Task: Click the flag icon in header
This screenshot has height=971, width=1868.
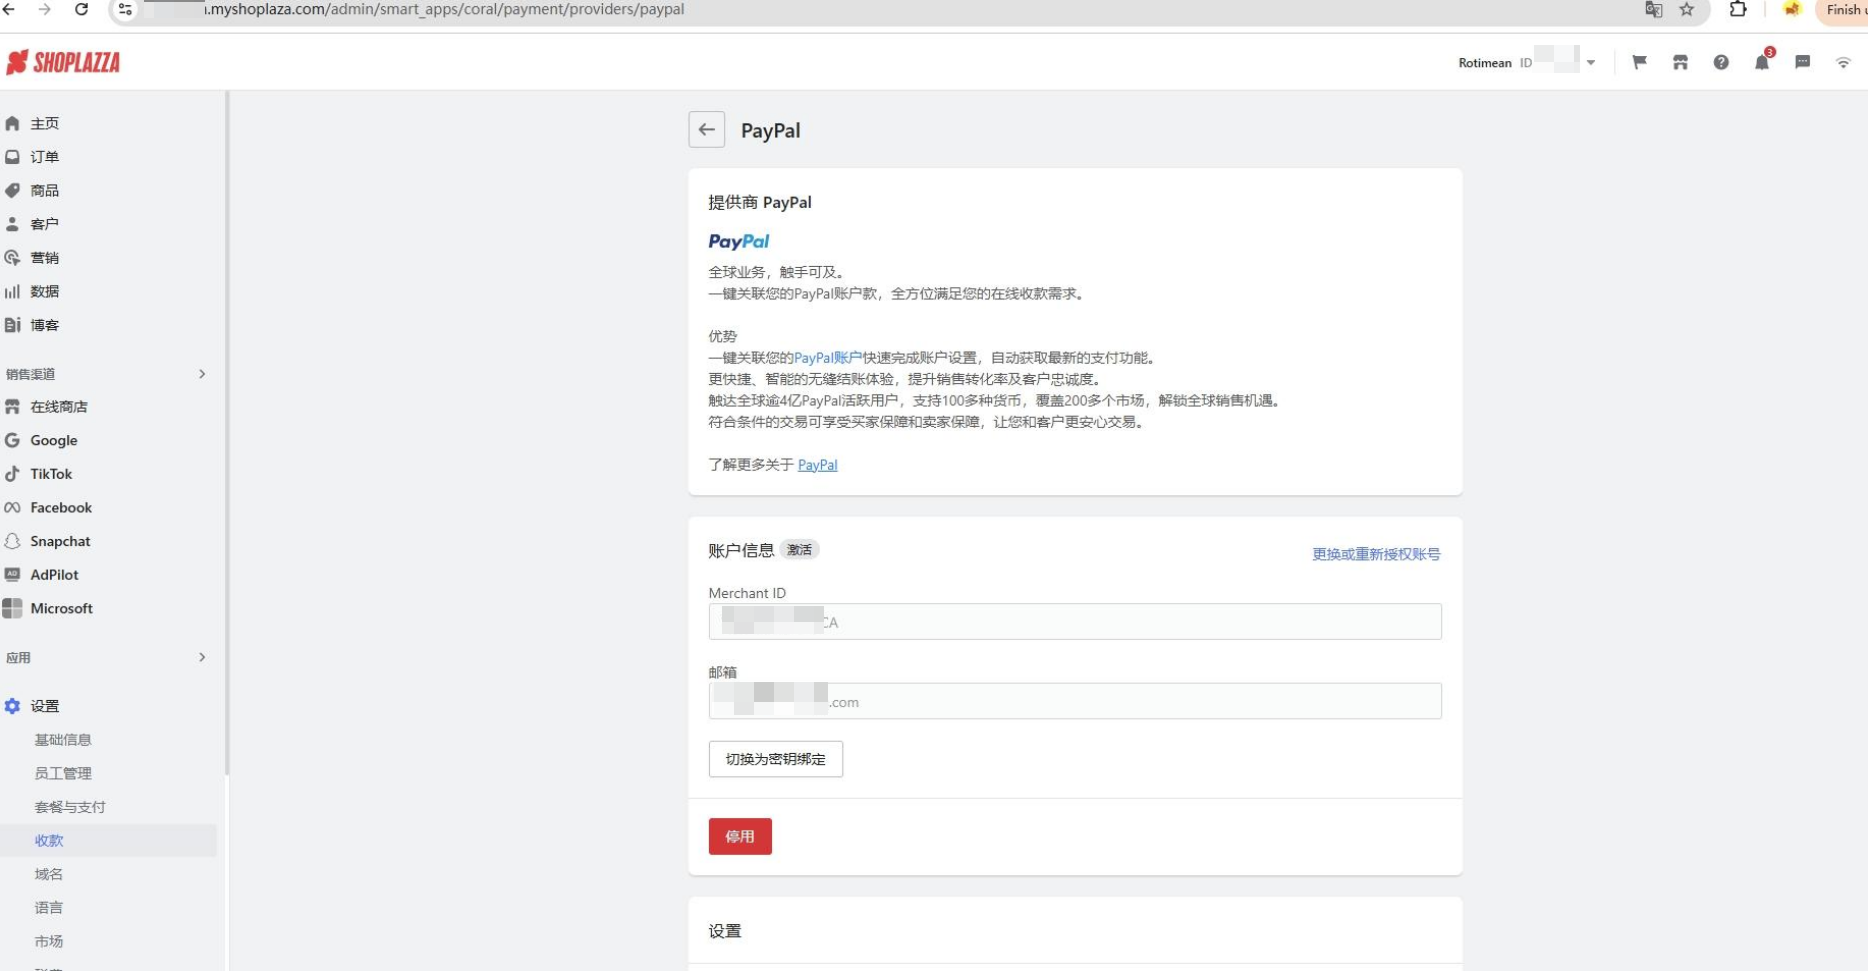Action: [1639, 62]
